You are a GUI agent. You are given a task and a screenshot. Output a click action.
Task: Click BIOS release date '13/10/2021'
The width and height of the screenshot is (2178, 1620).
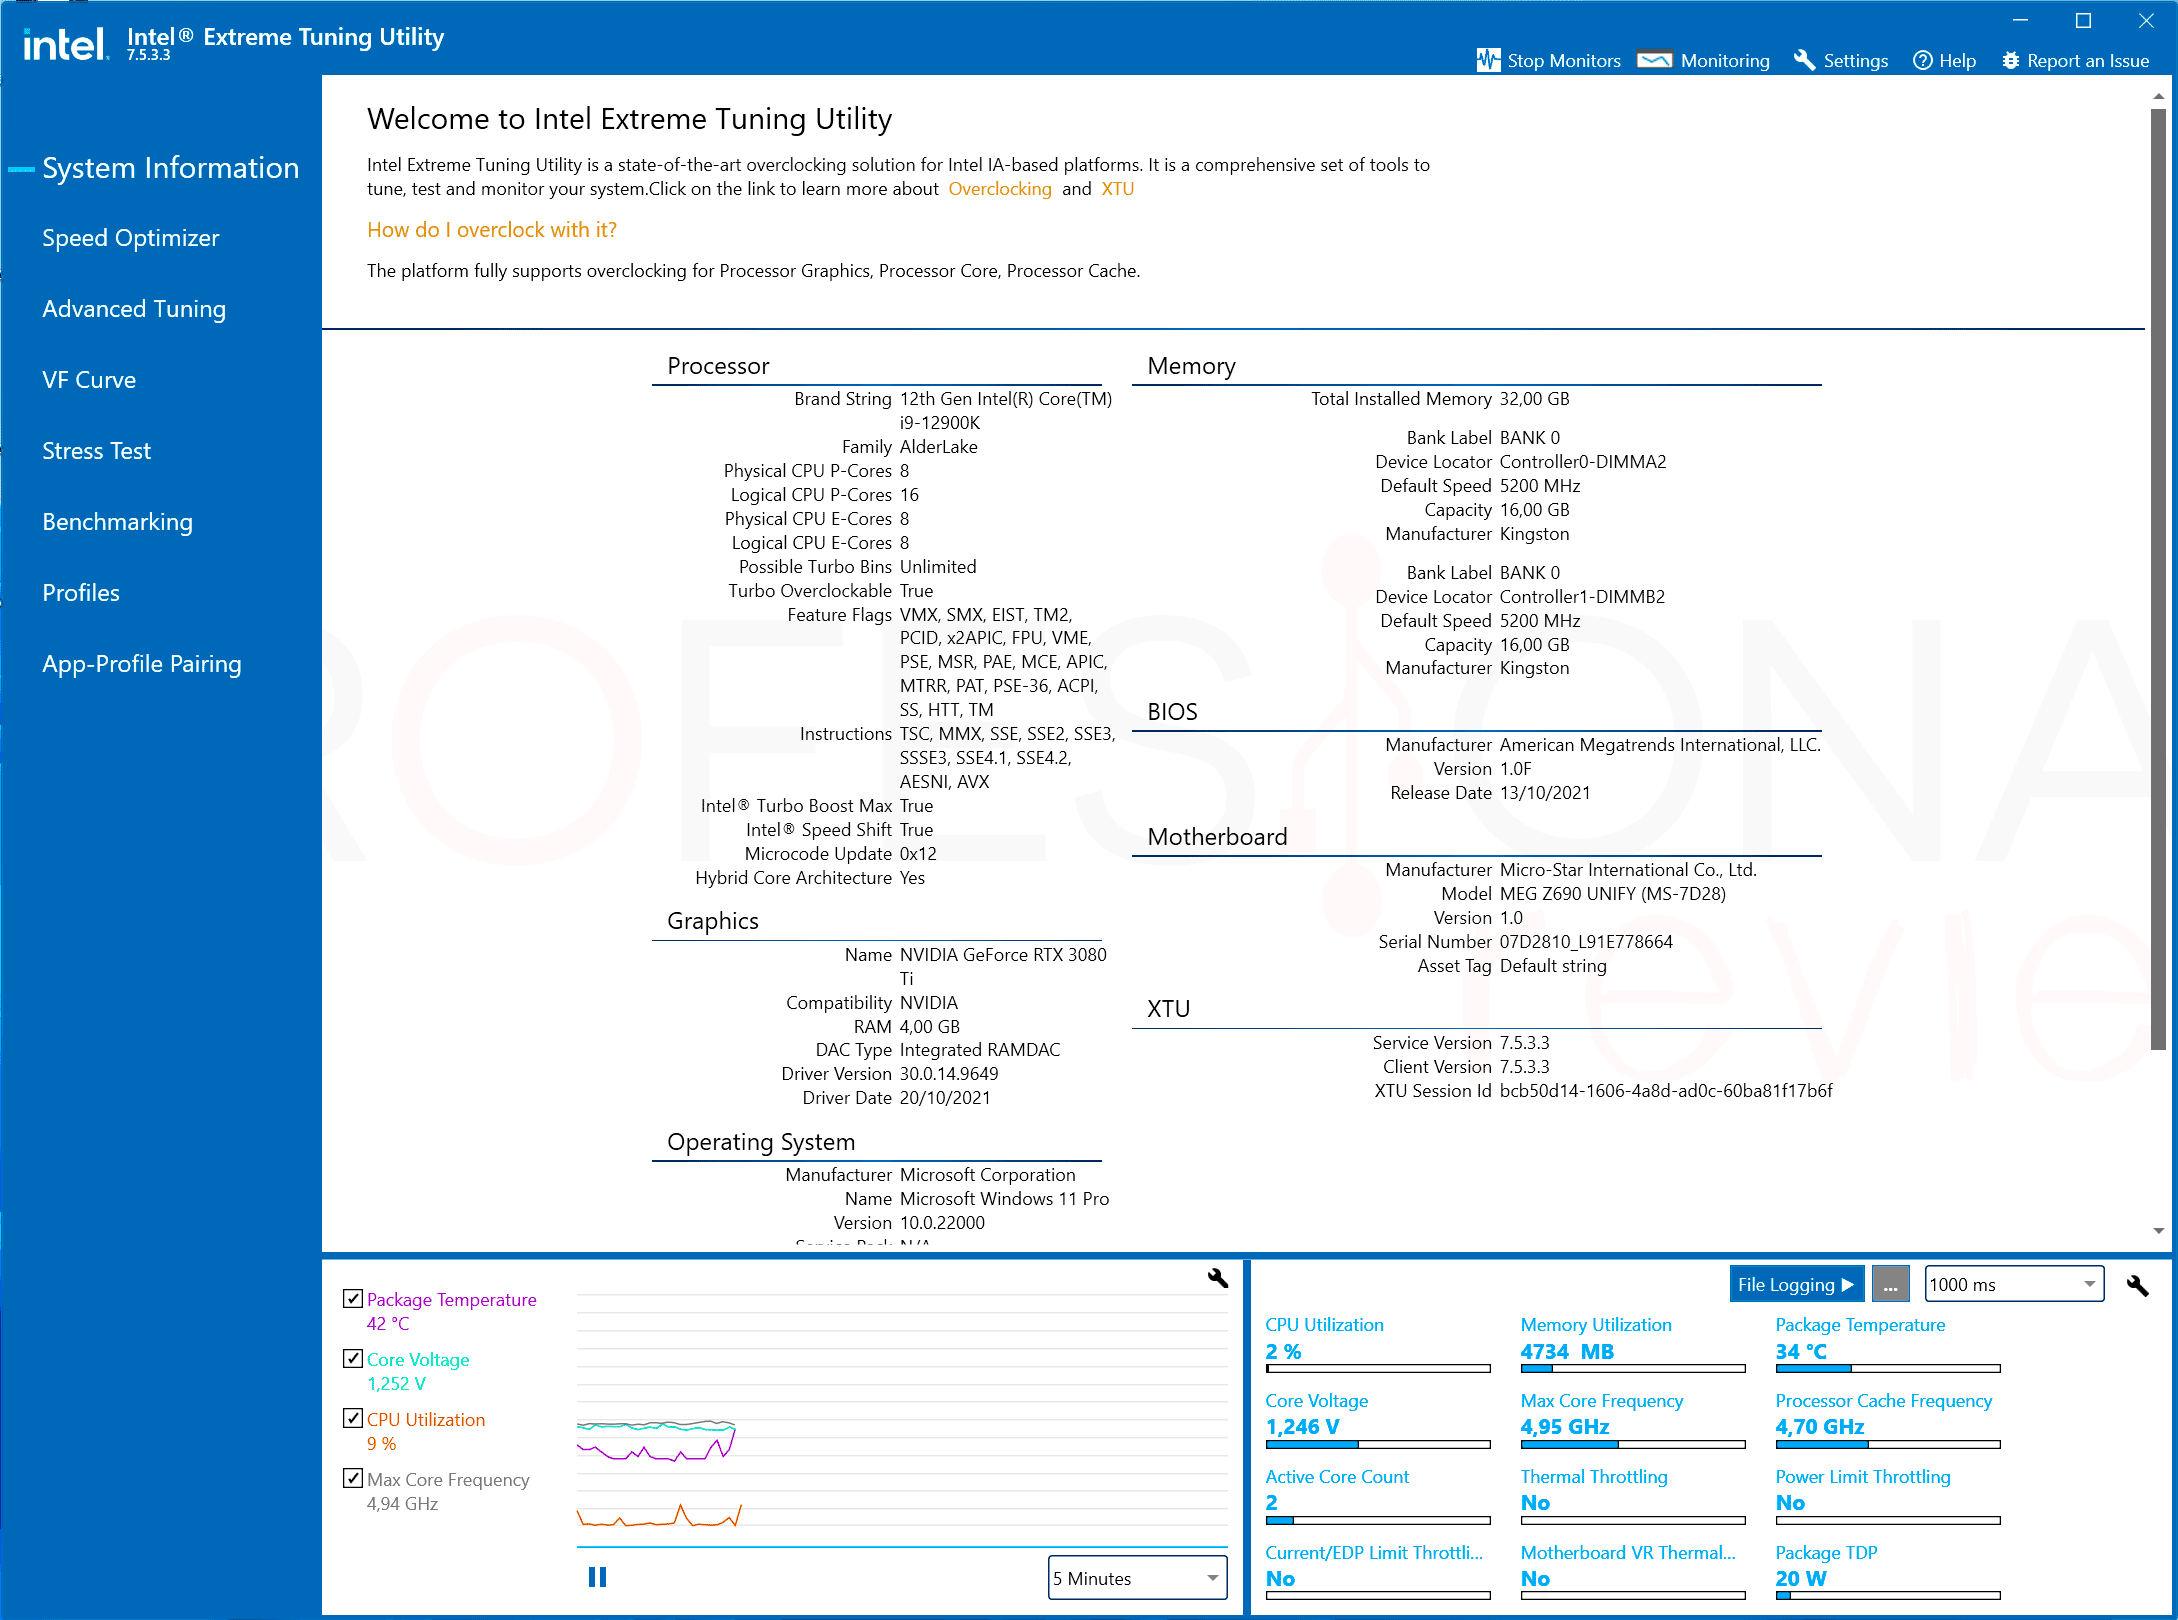(x=1544, y=793)
